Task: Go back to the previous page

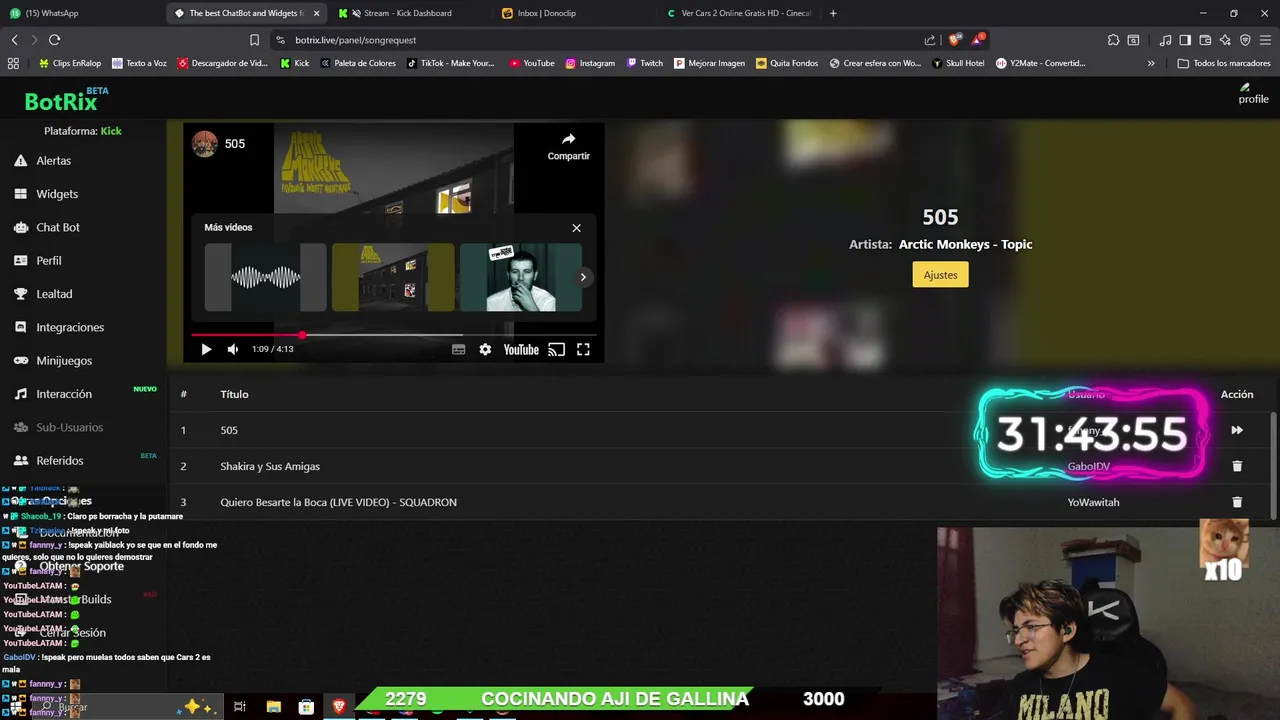Action: (14, 40)
